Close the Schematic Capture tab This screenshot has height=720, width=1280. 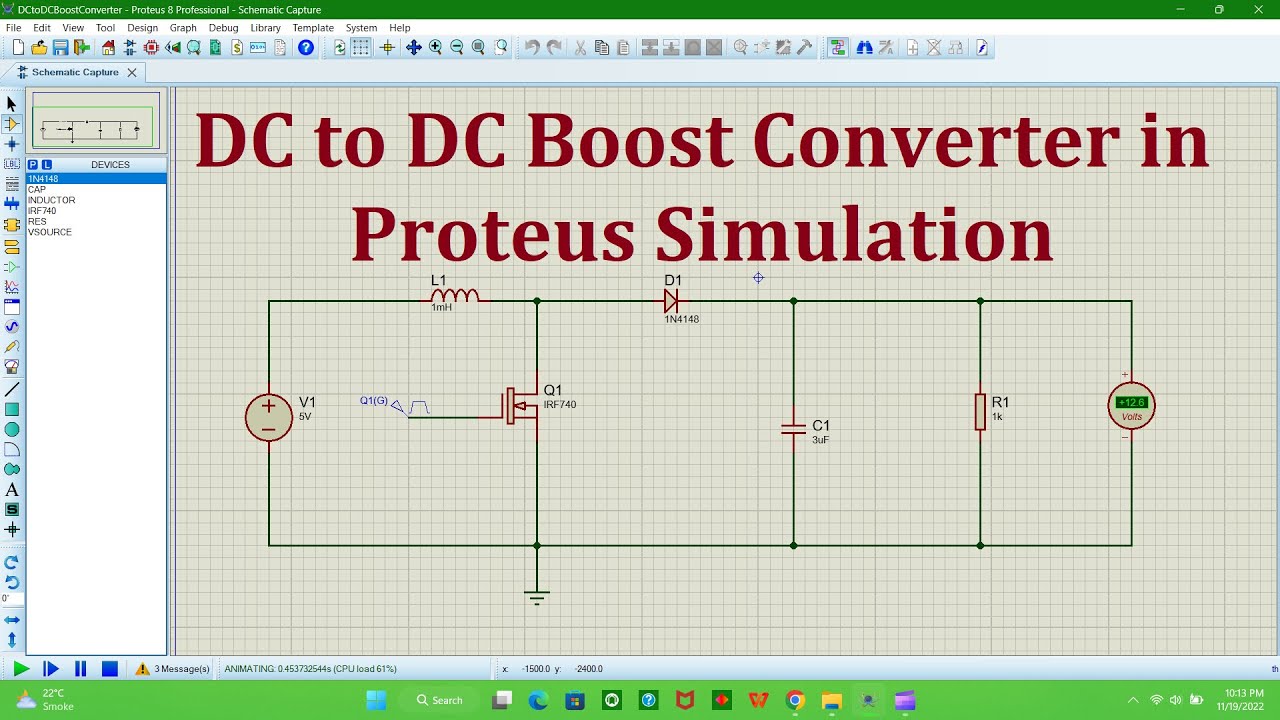[132, 73]
